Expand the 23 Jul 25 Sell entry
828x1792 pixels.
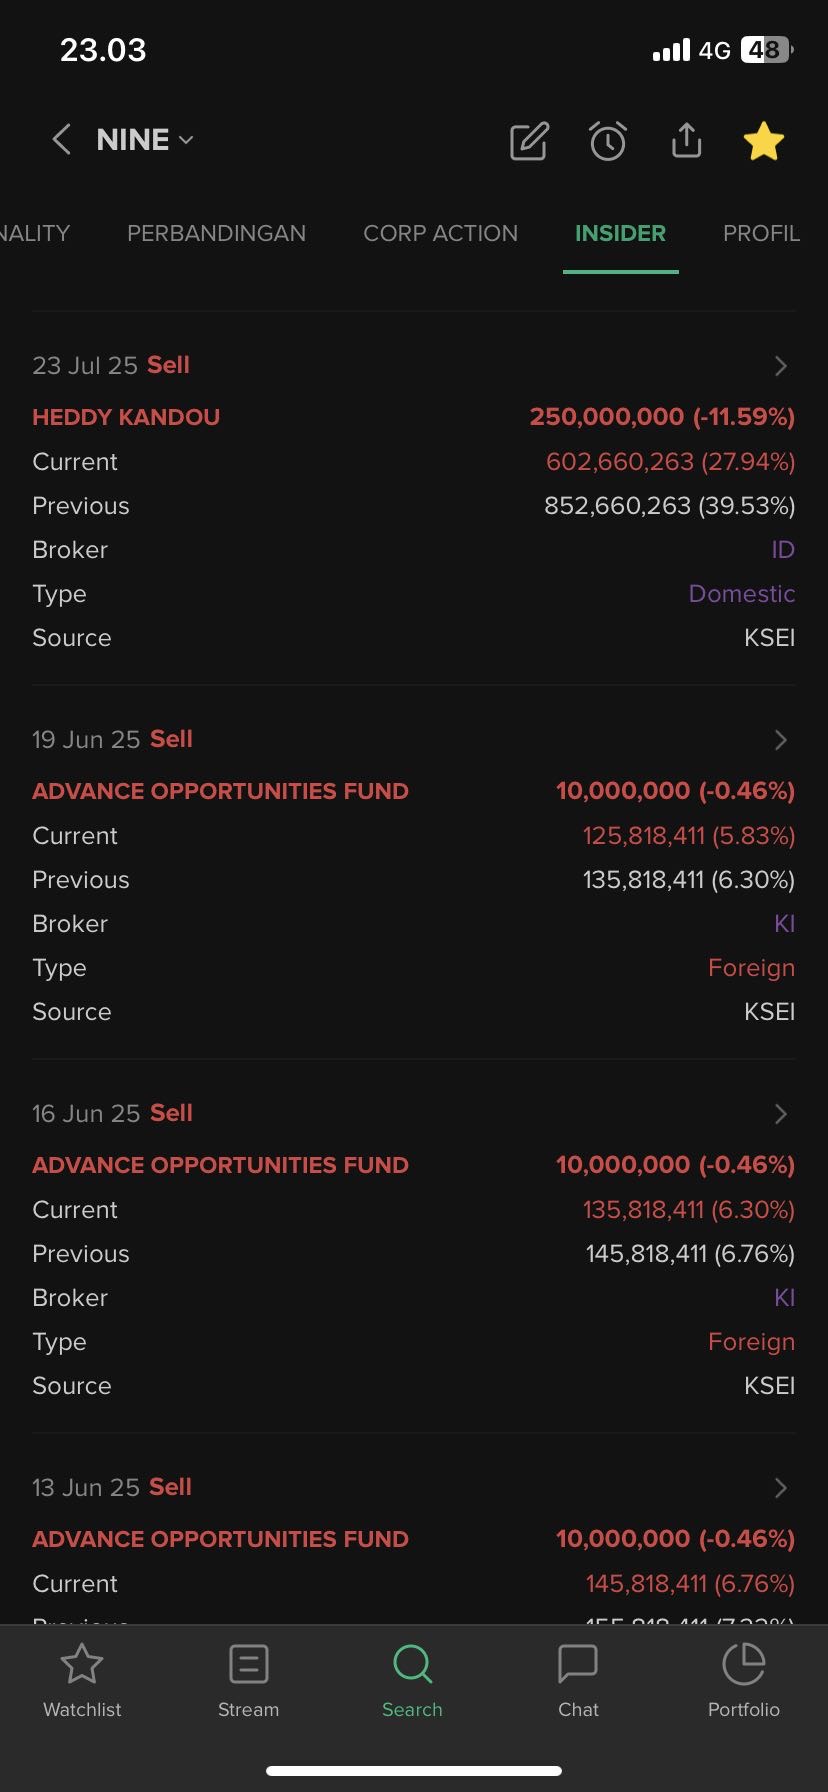click(781, 366)
